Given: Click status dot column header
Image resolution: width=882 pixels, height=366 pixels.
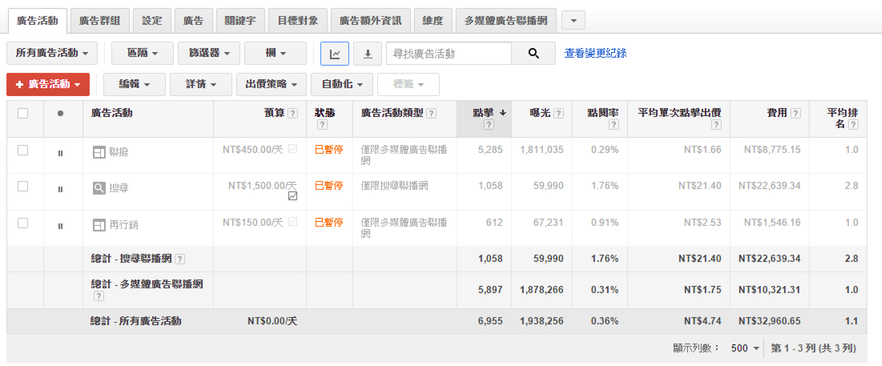Looking at the screenshot, I should point(60,114).
